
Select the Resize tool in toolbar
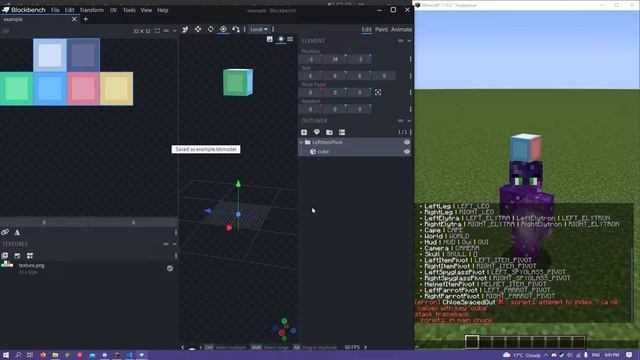pyautogui.click(x=198, y=29)
